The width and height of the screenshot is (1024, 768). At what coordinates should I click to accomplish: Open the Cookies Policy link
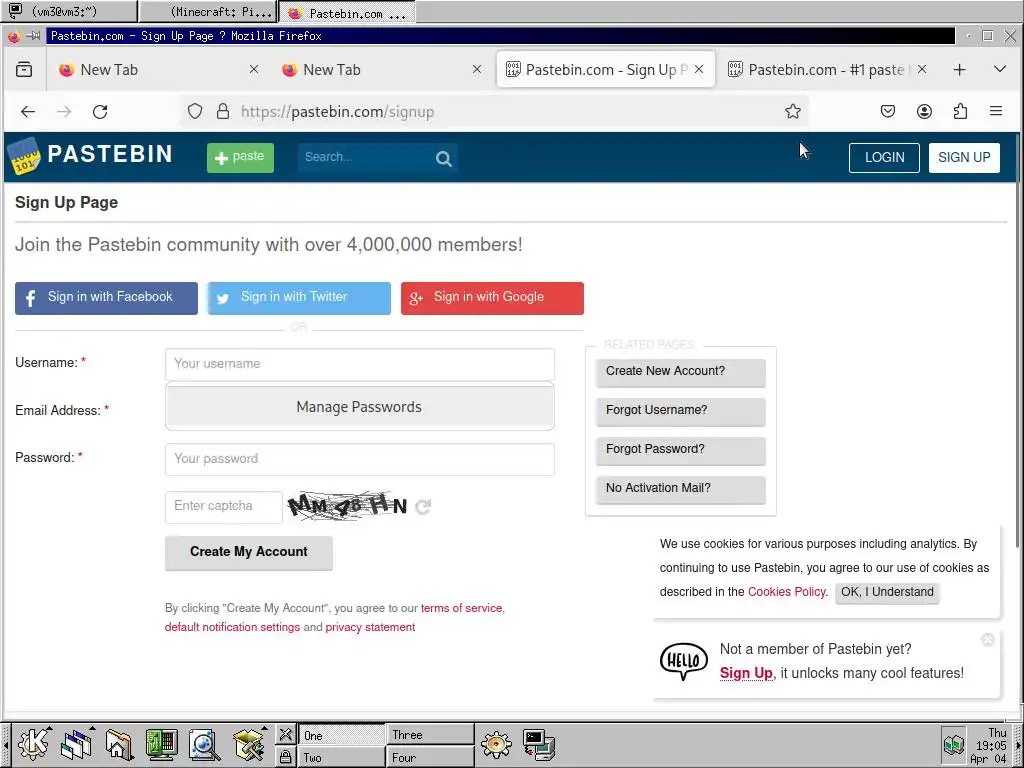786,592
